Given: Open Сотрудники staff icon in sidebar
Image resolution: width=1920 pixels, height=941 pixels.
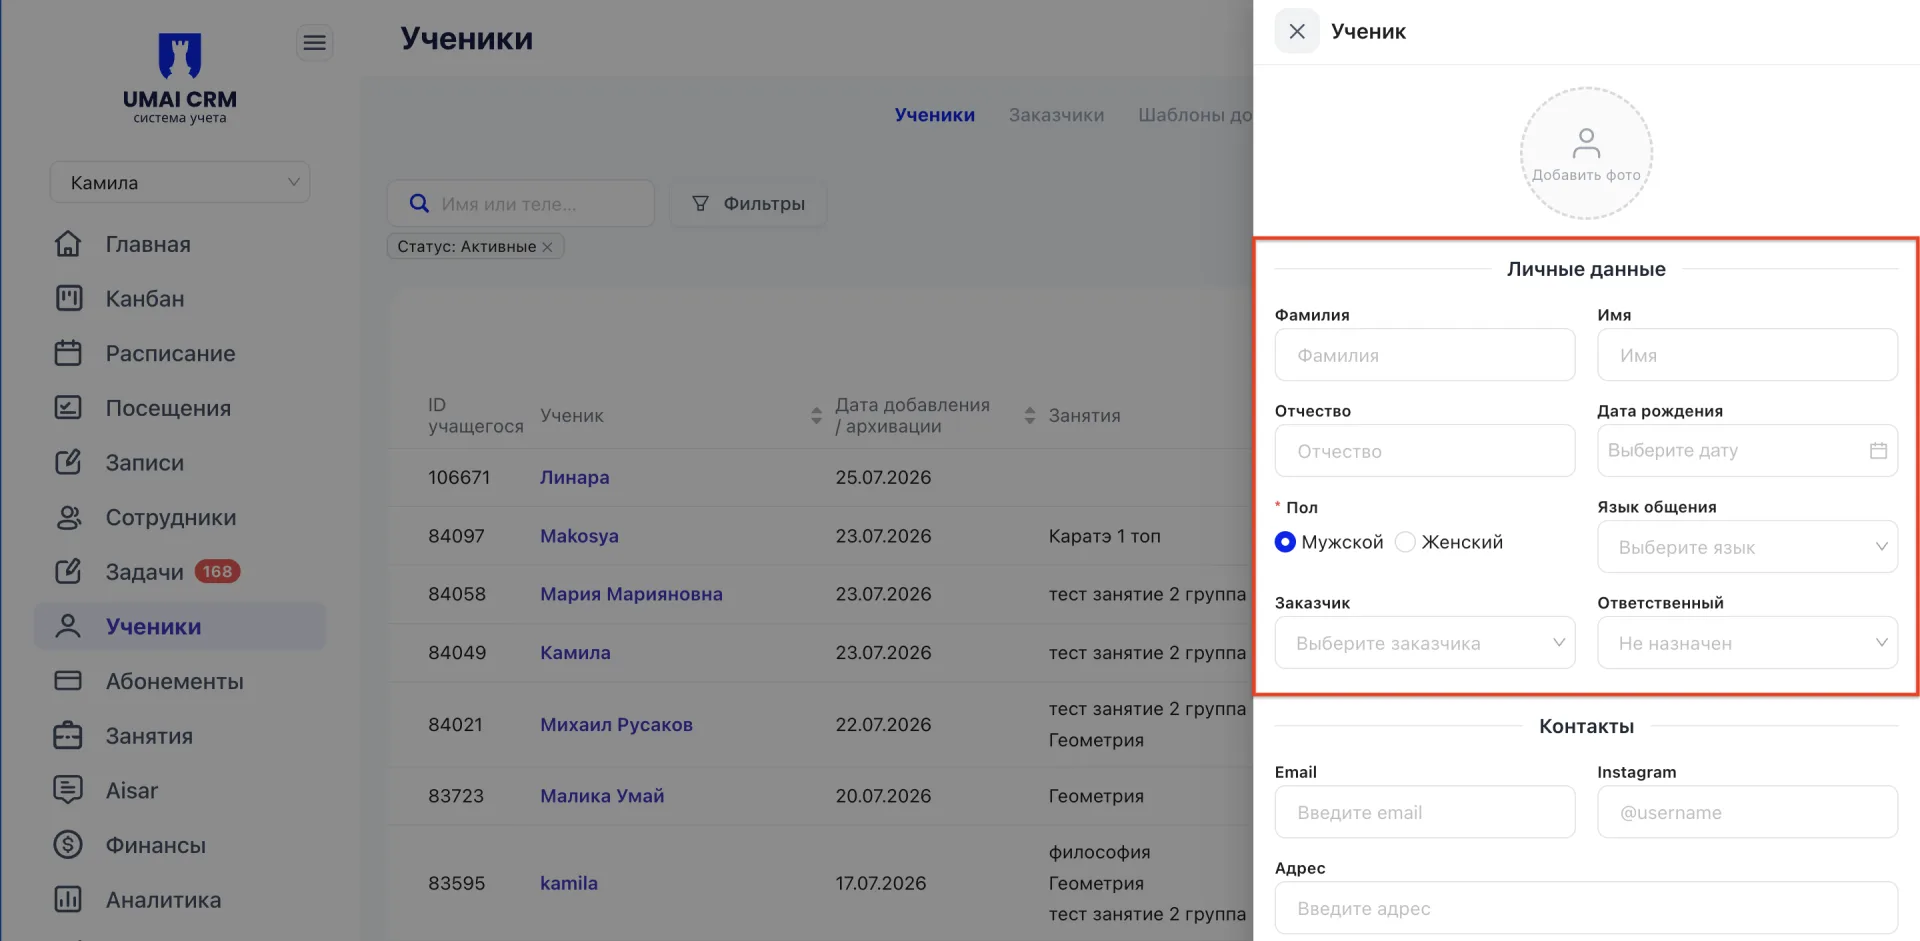Looking at the screenshot, I should click(x=68, y=517).
